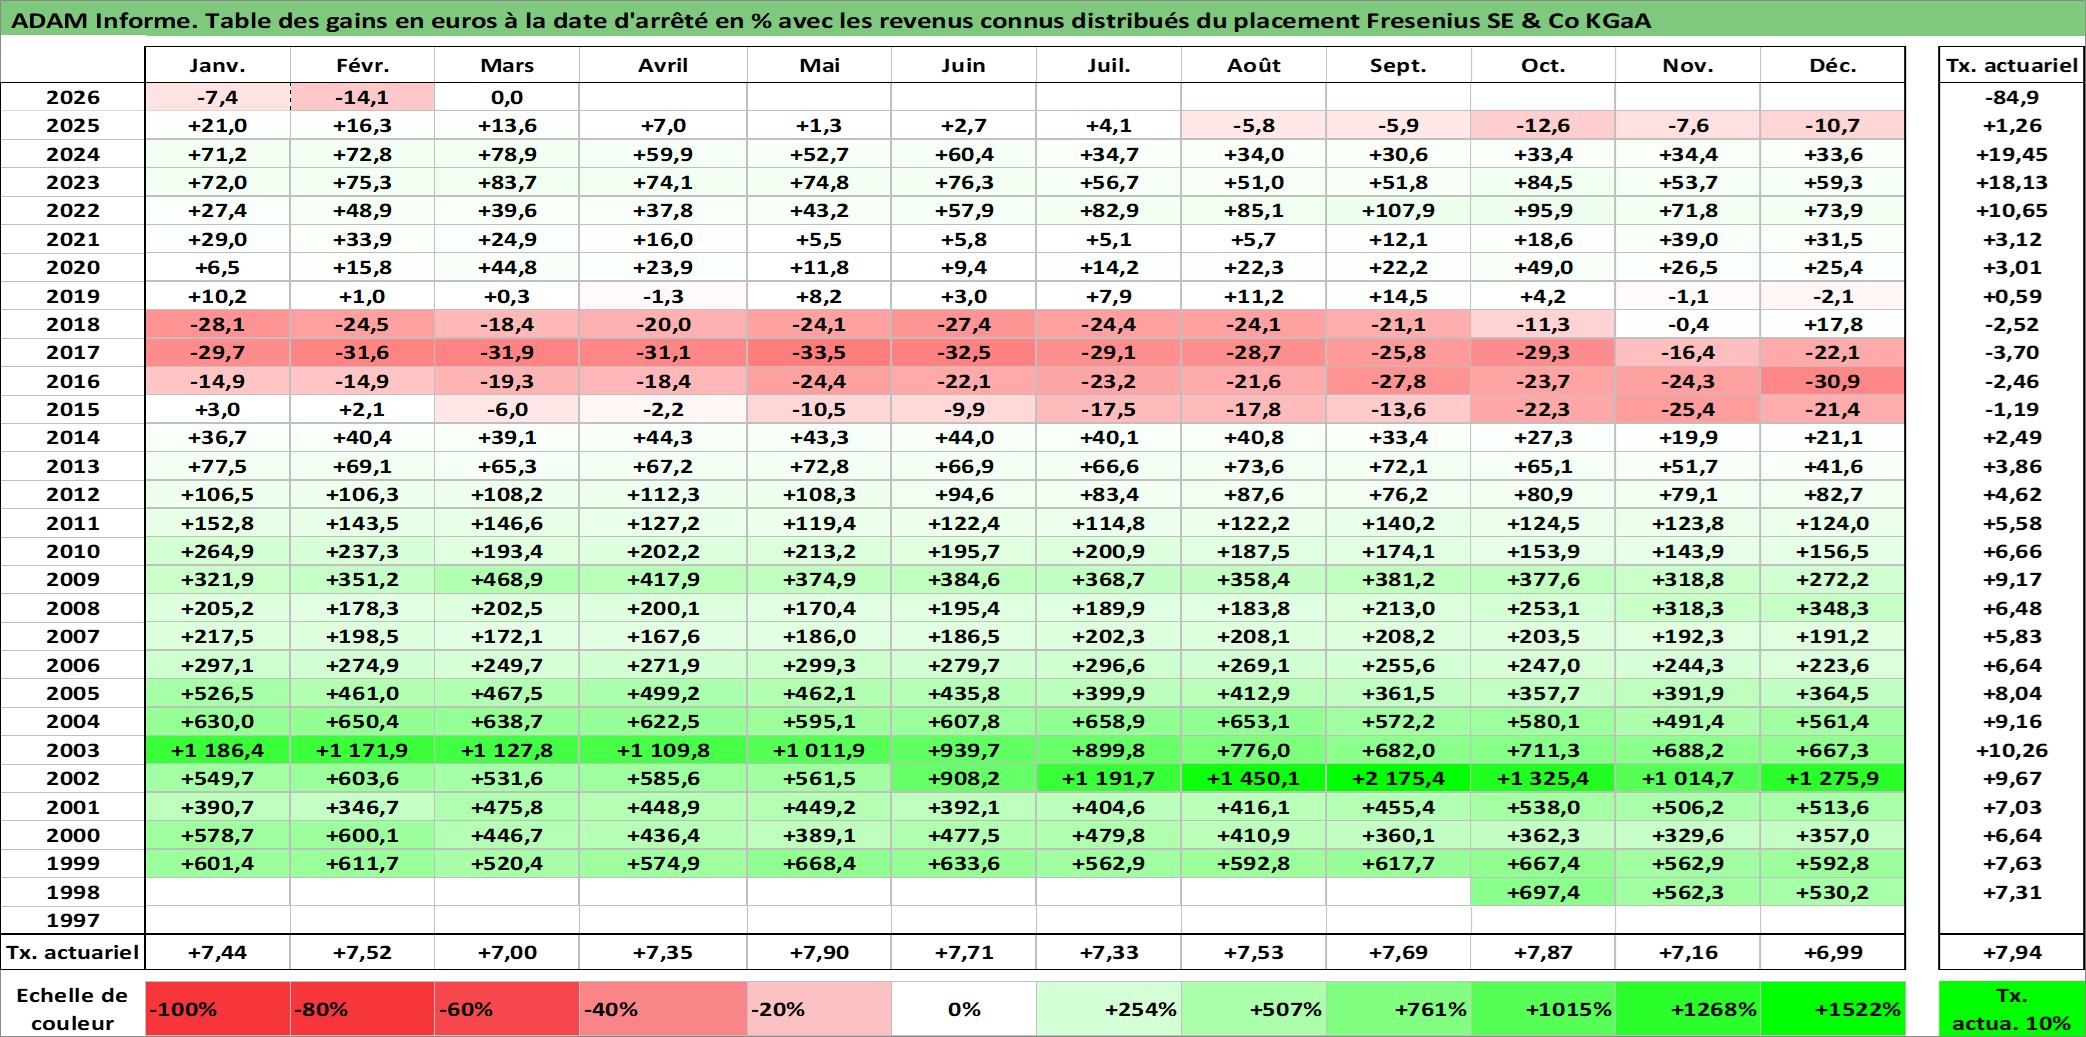Image resolution: width=2086 pixels, height=1037 pixels.
Task: Select the Août column header
Action: click(x=1254, y=65)
